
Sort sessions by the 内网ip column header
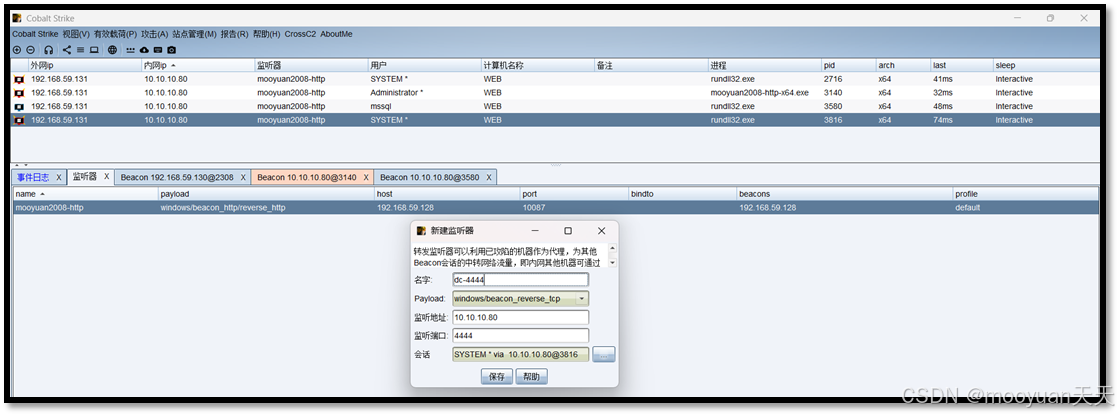coord(198,65)
